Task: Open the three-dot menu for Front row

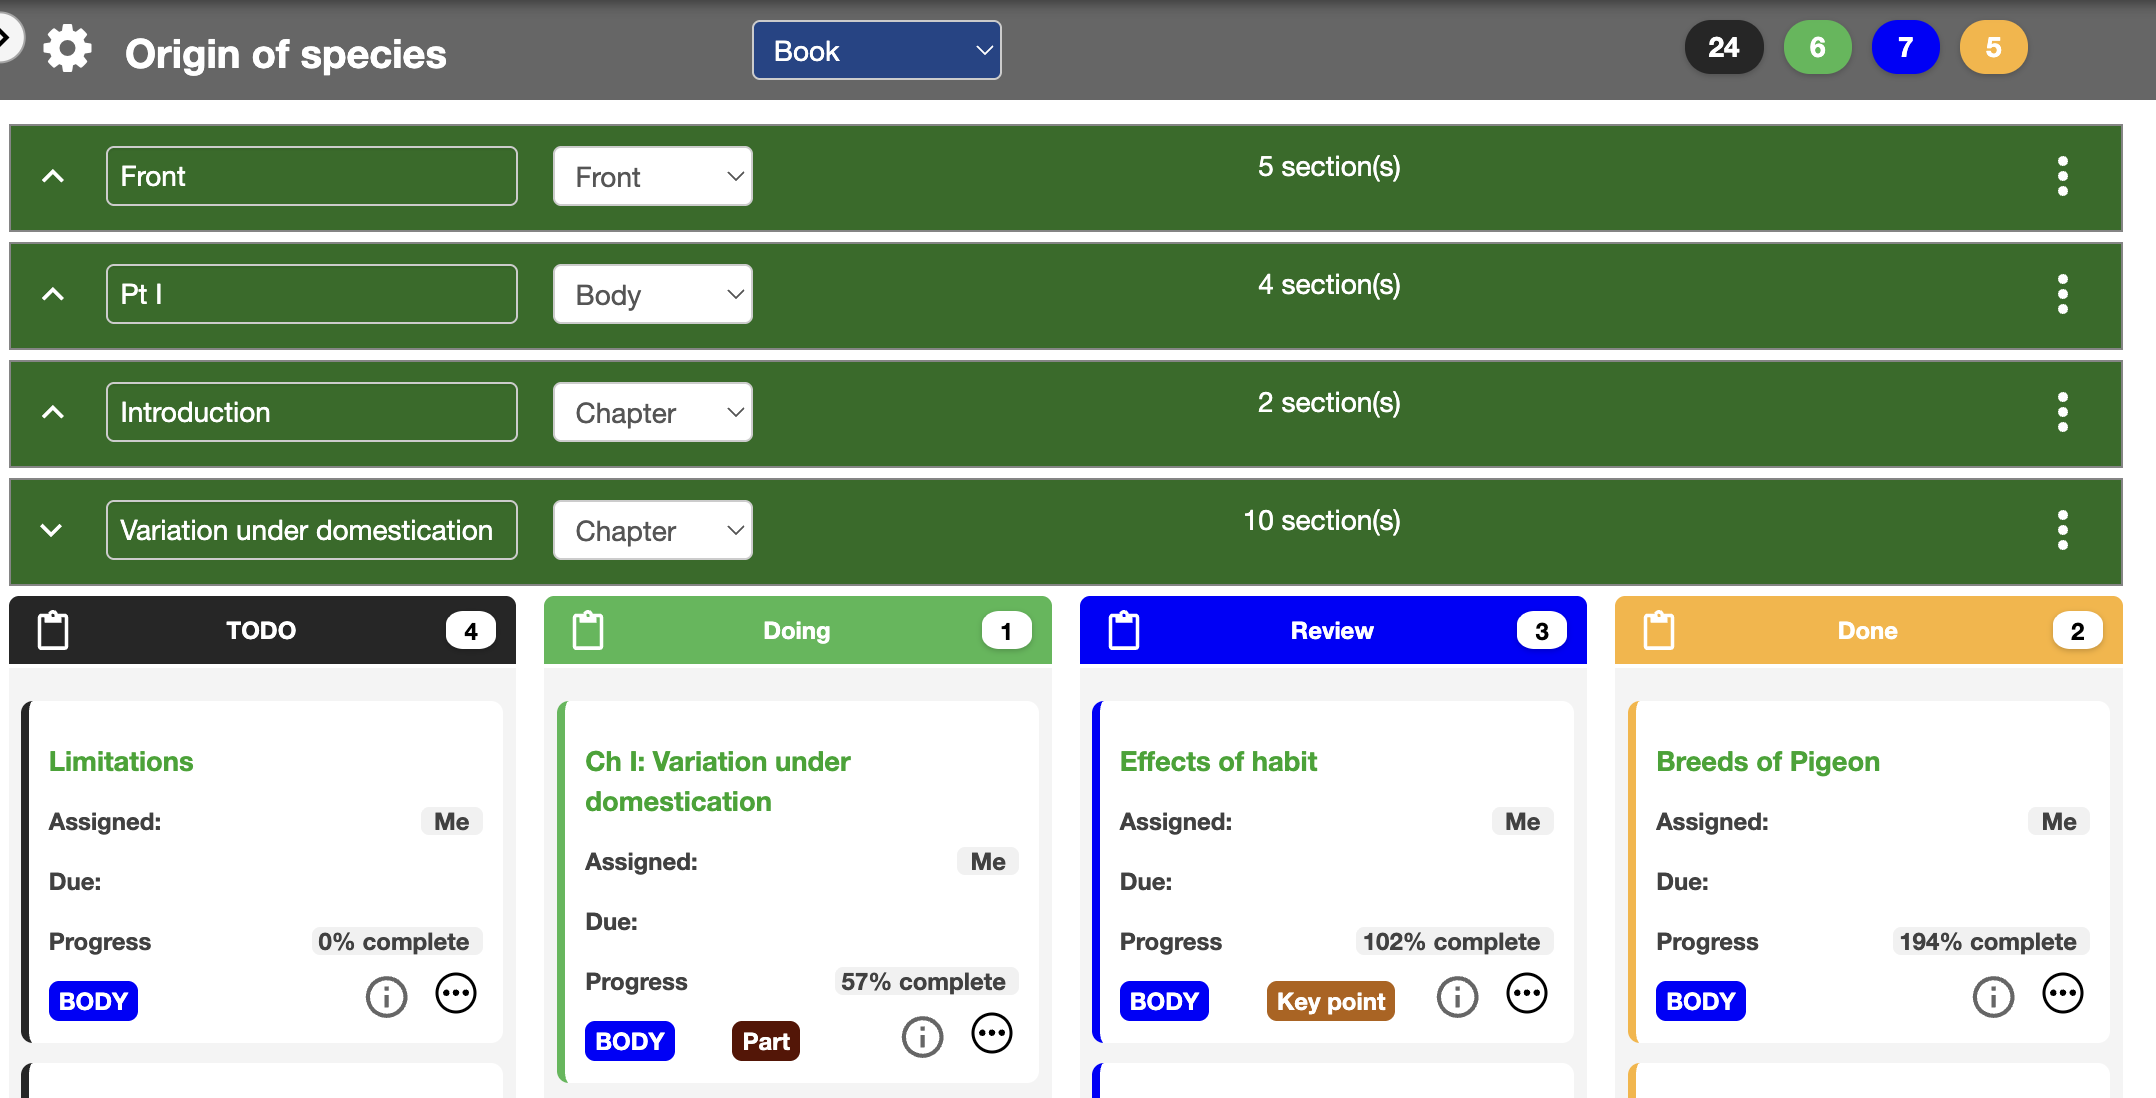Action: 2062,176
